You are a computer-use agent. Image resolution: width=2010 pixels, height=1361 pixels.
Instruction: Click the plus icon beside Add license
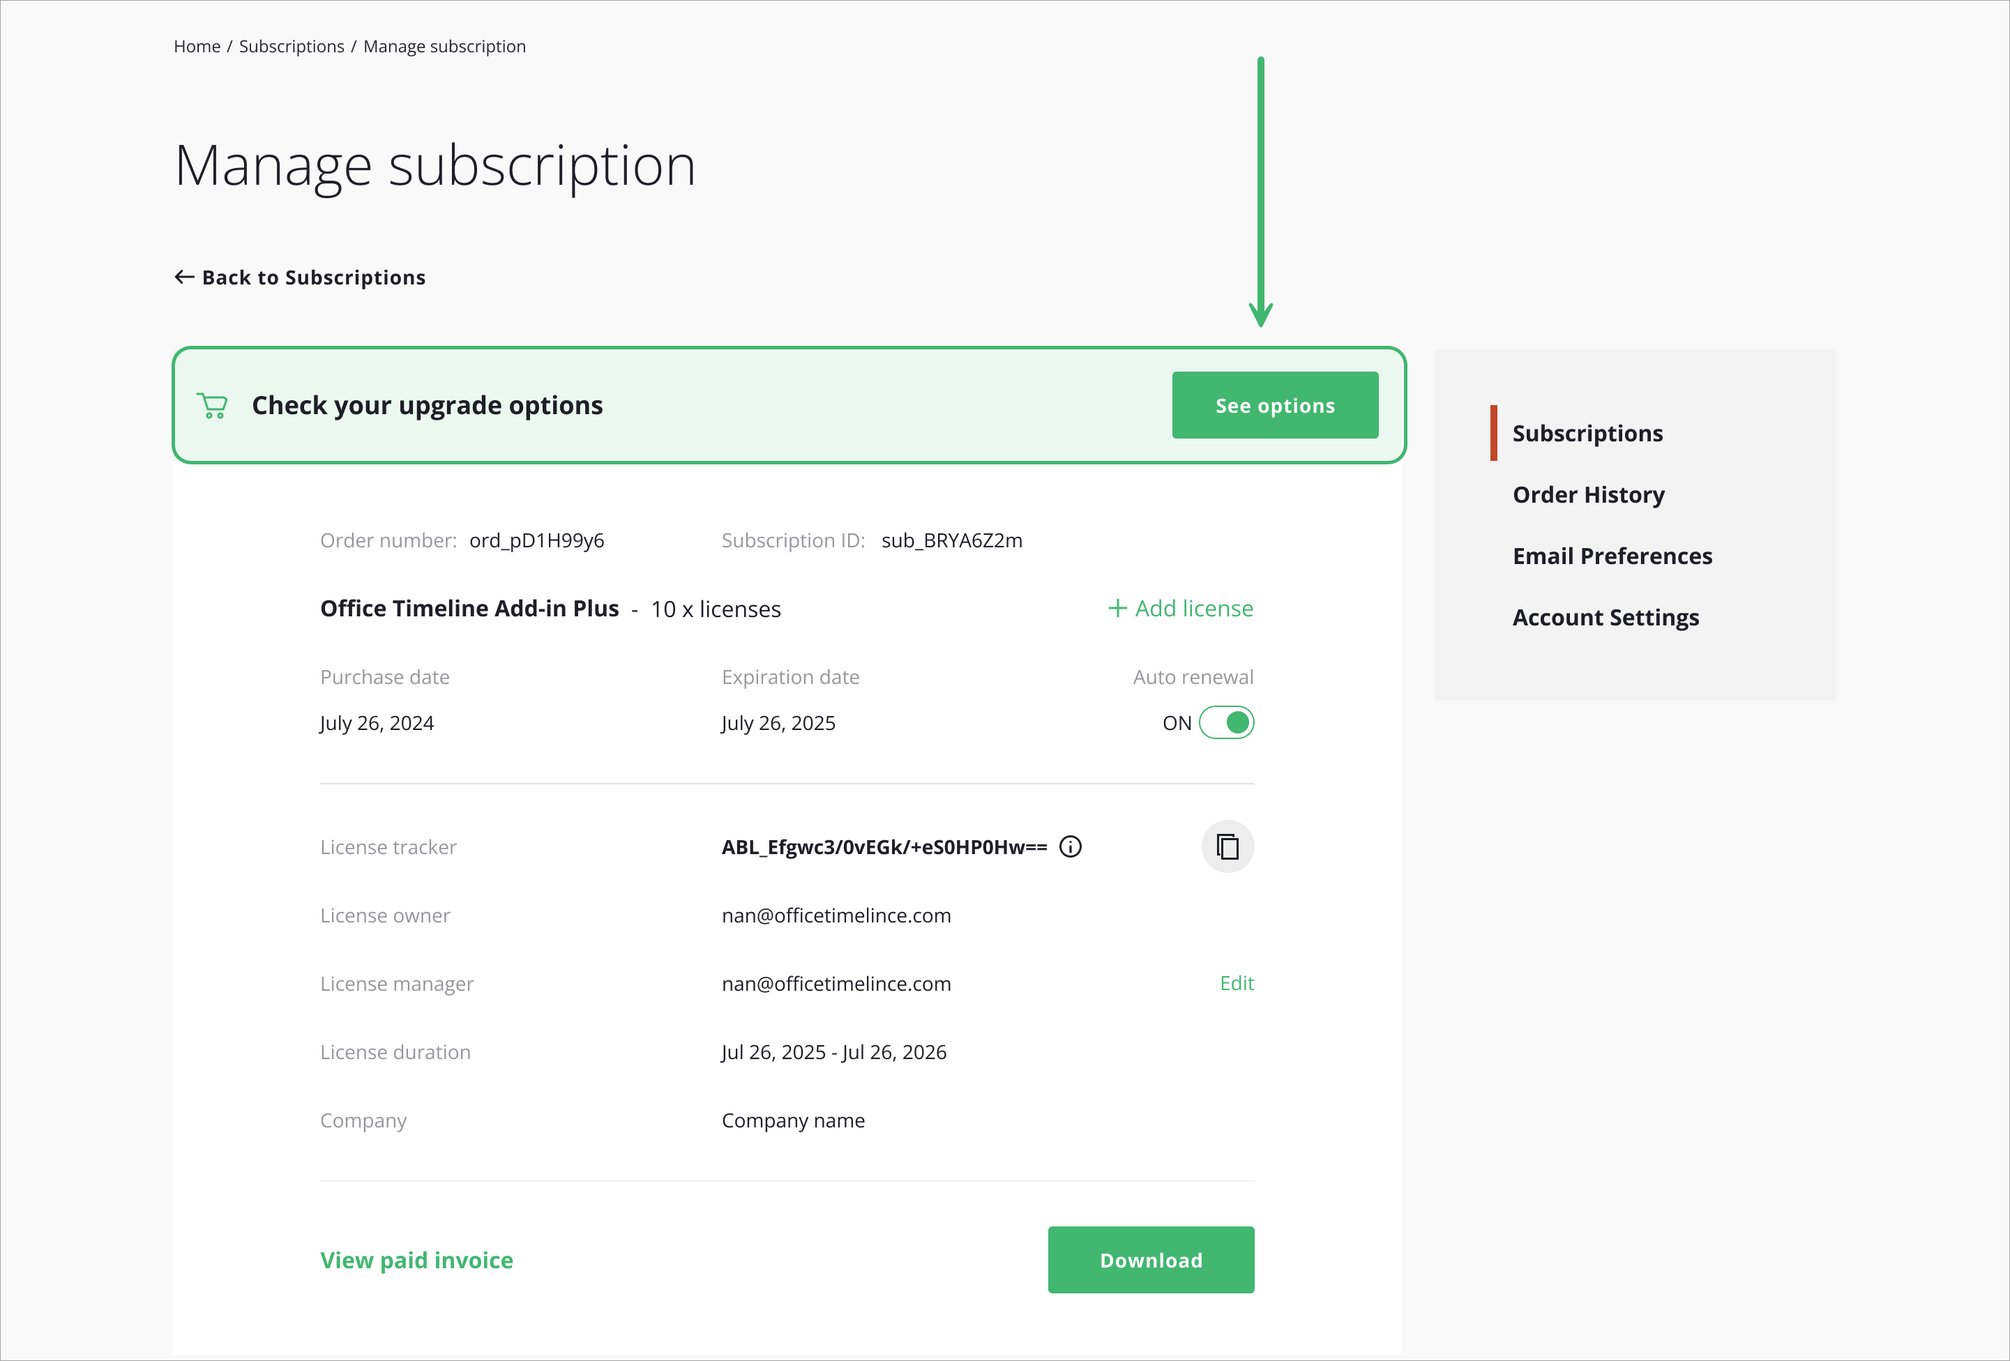click(1117, 608)
